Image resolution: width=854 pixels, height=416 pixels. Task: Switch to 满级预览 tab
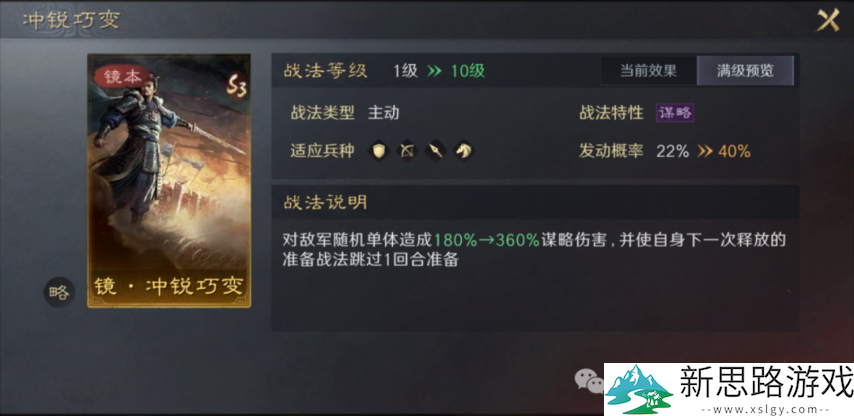745,71
